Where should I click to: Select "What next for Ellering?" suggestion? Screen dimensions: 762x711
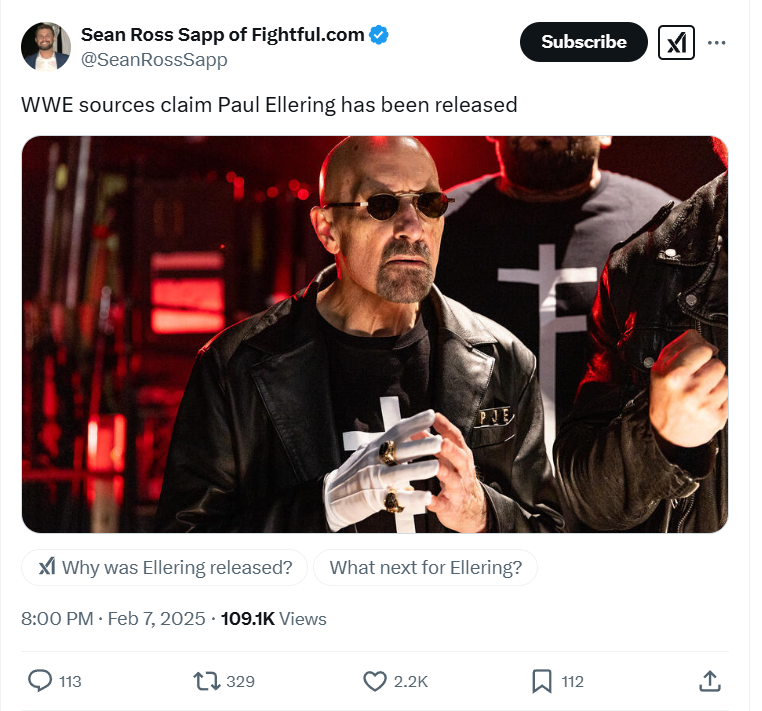point(425,567)
